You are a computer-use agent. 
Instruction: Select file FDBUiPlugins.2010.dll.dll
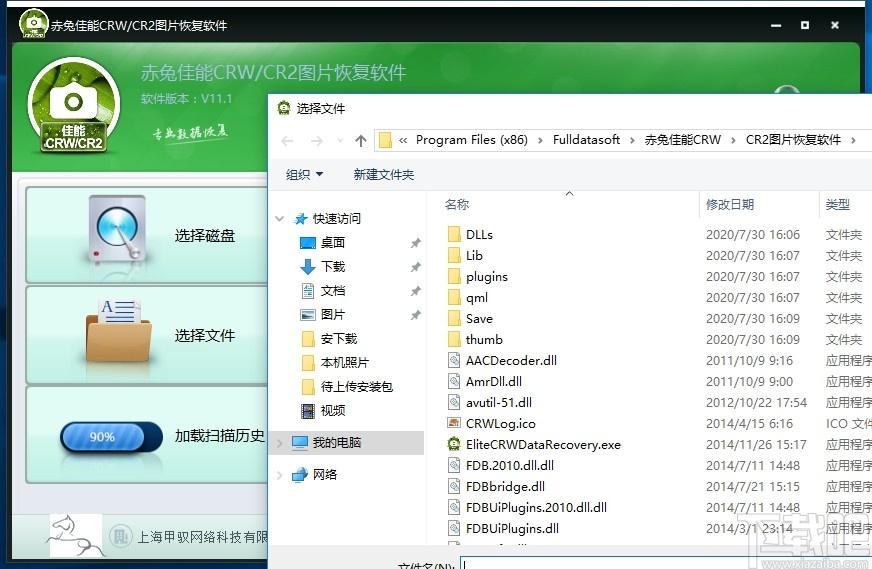536,507
